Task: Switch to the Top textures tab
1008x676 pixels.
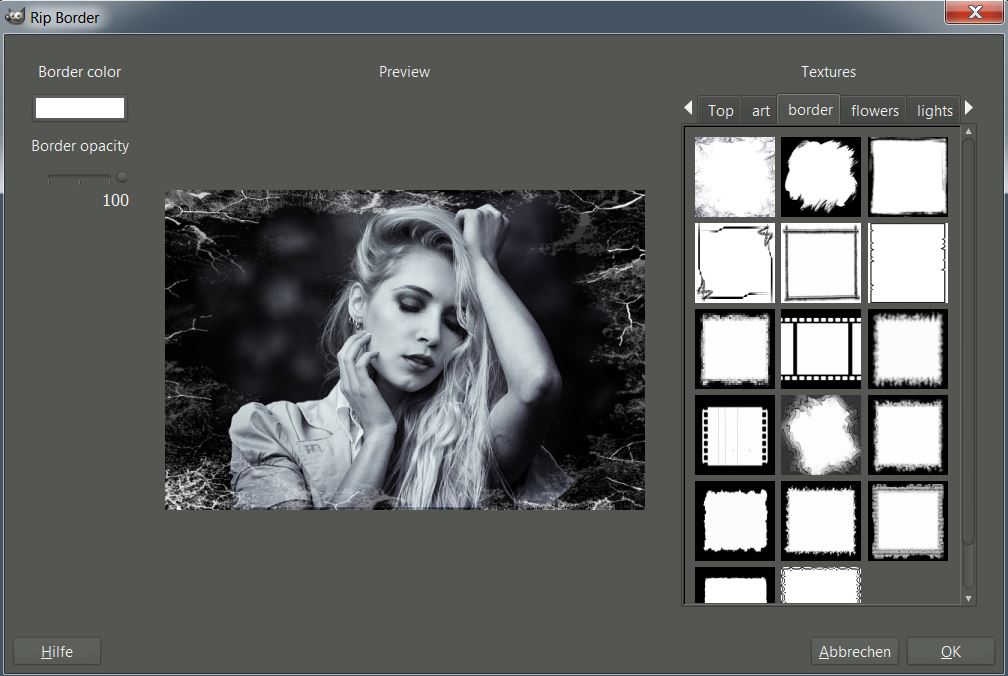Action: point(720,111)
